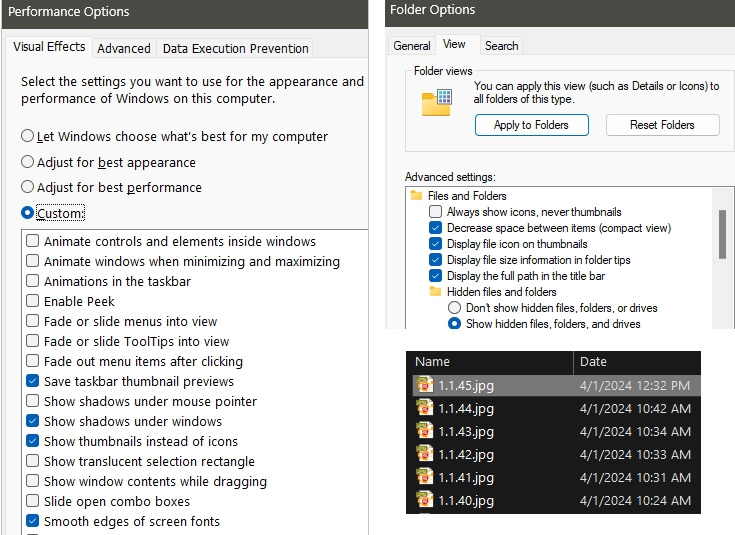This screenshot has height=535, width=735.
Task: Enable Animate controls and elements inside windows
Action: pyautogui.click(x=32, y=241)
